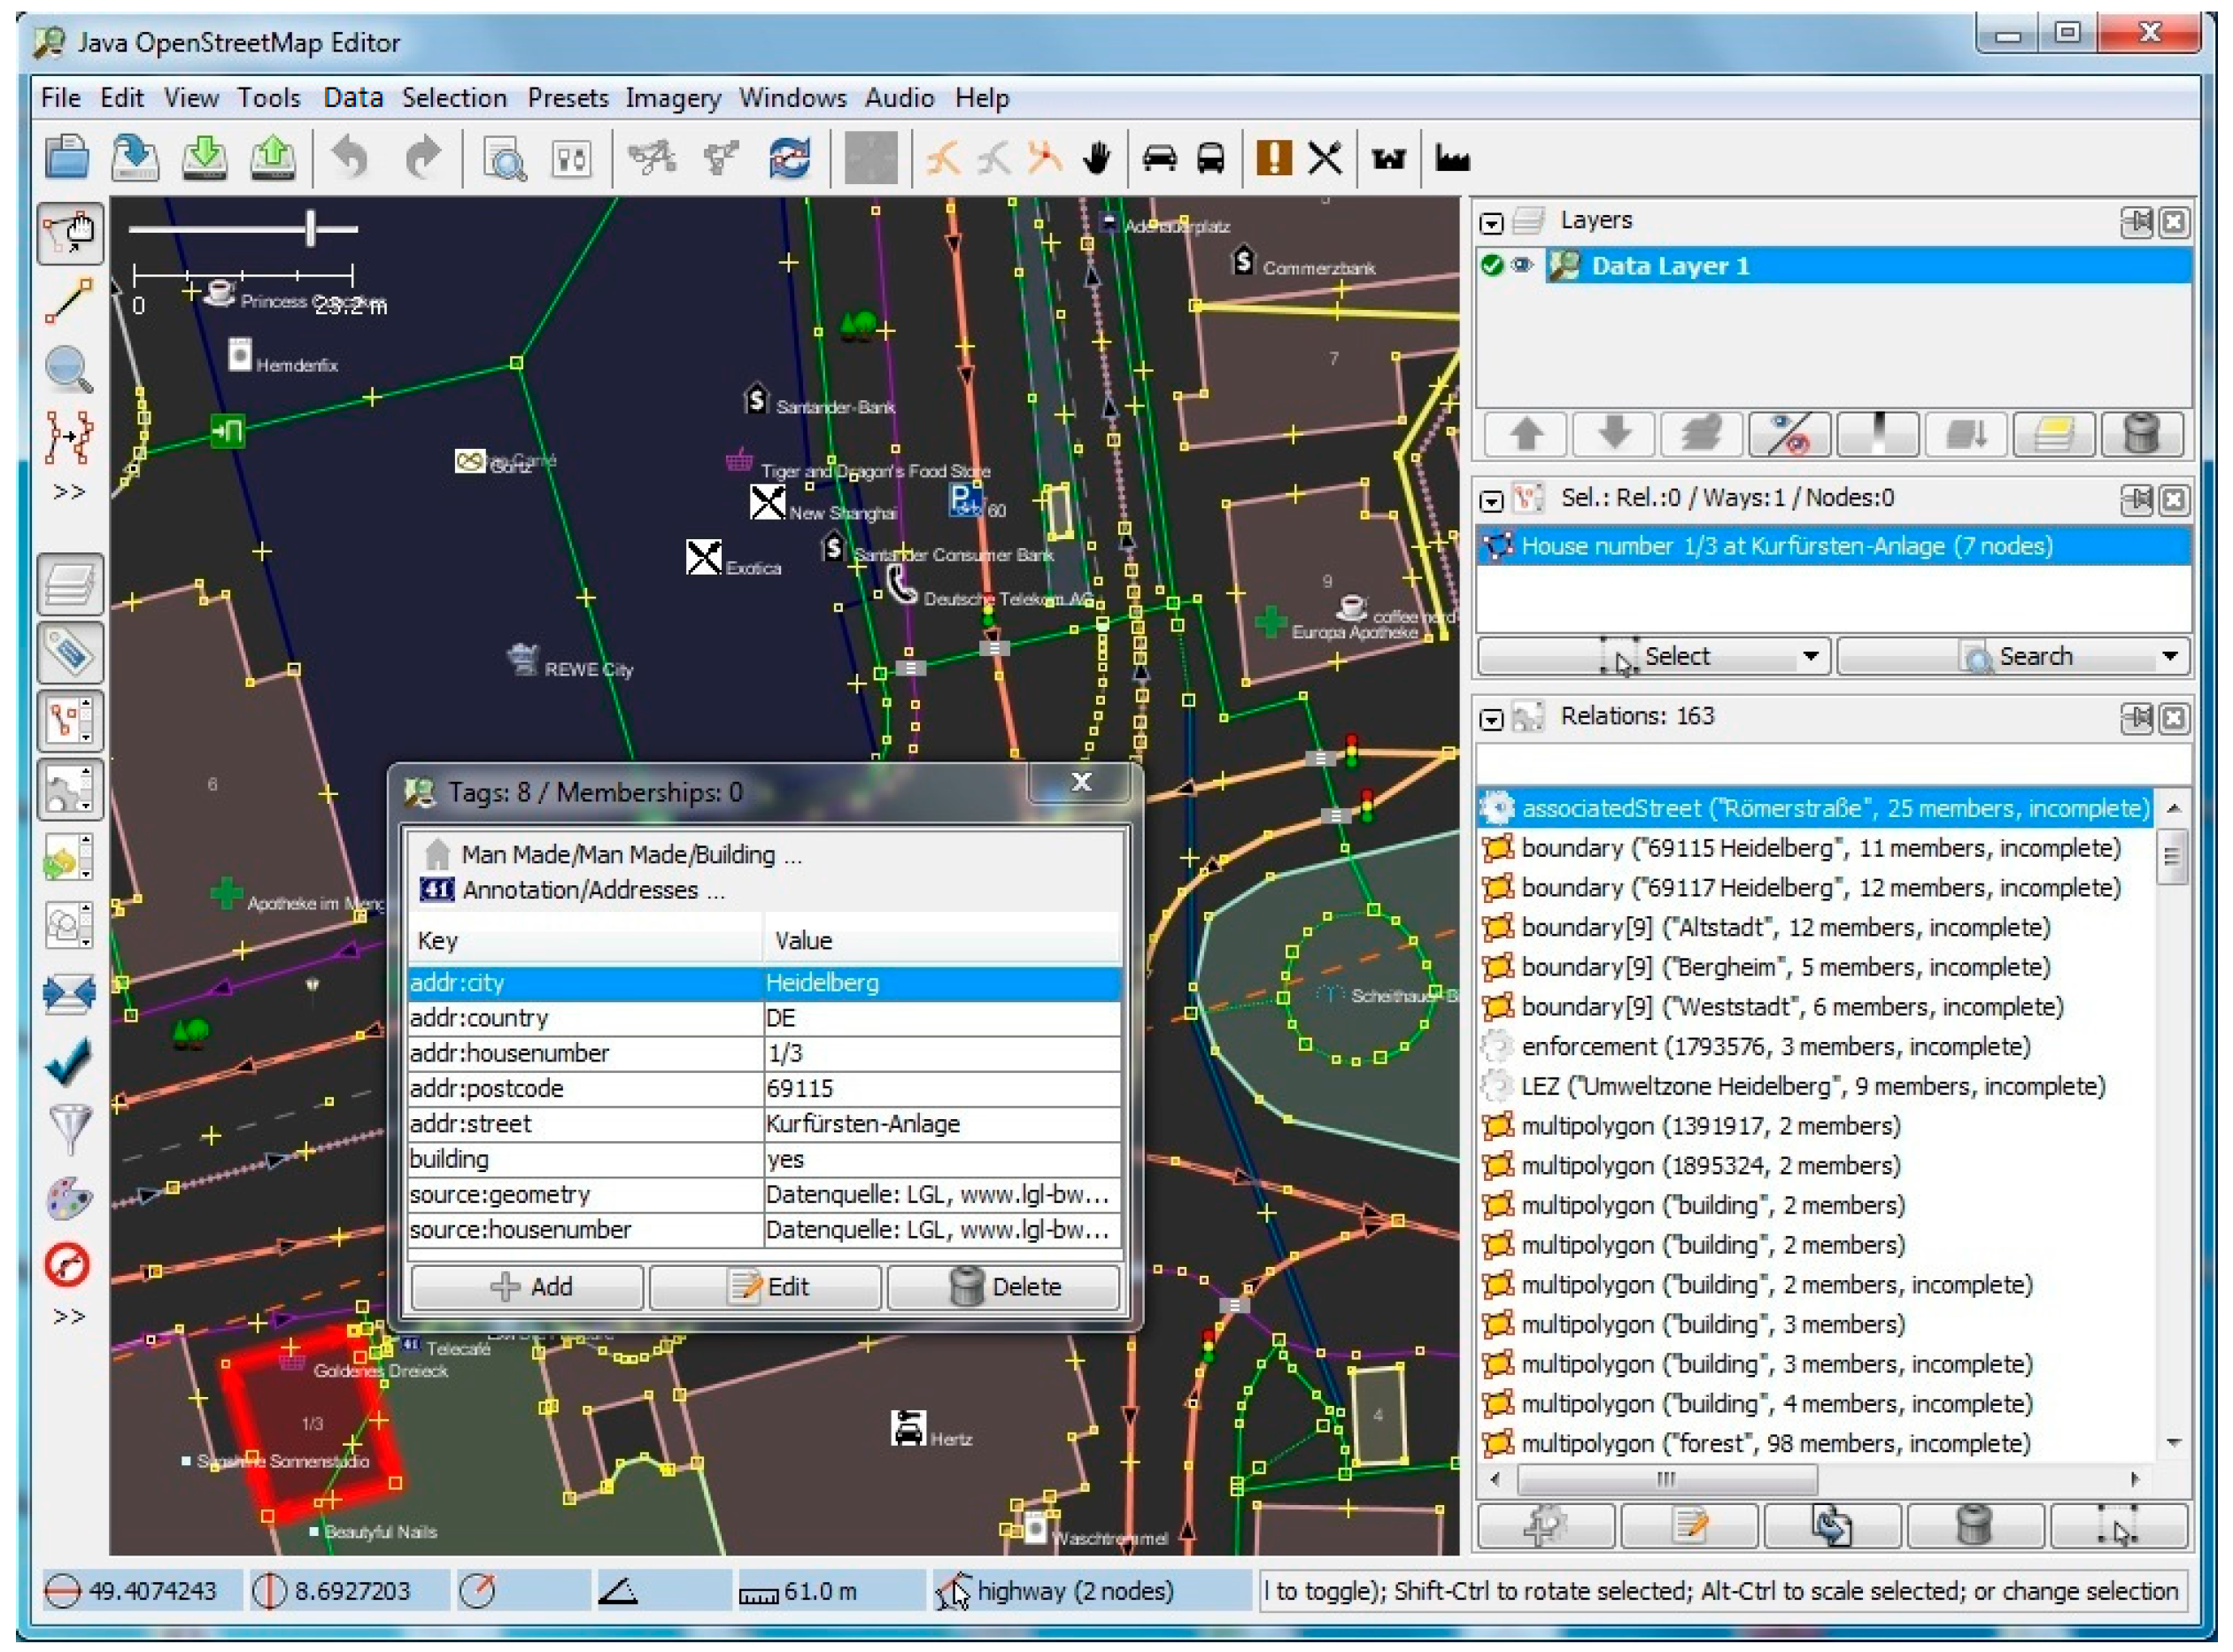Open the Imagery menu

tap(673, 98)
